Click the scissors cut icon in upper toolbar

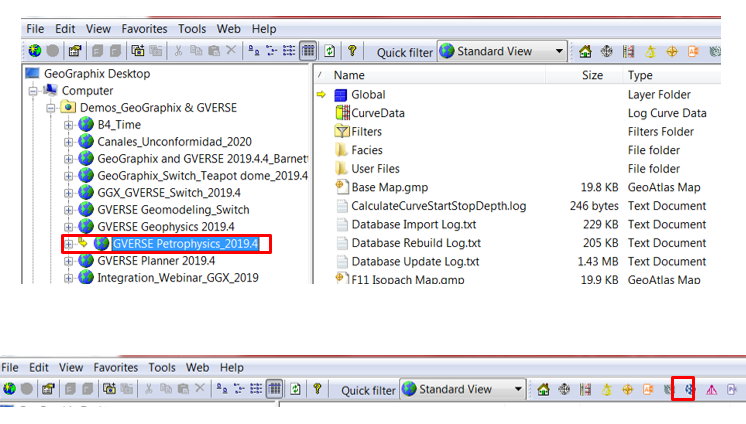[178, 50]
